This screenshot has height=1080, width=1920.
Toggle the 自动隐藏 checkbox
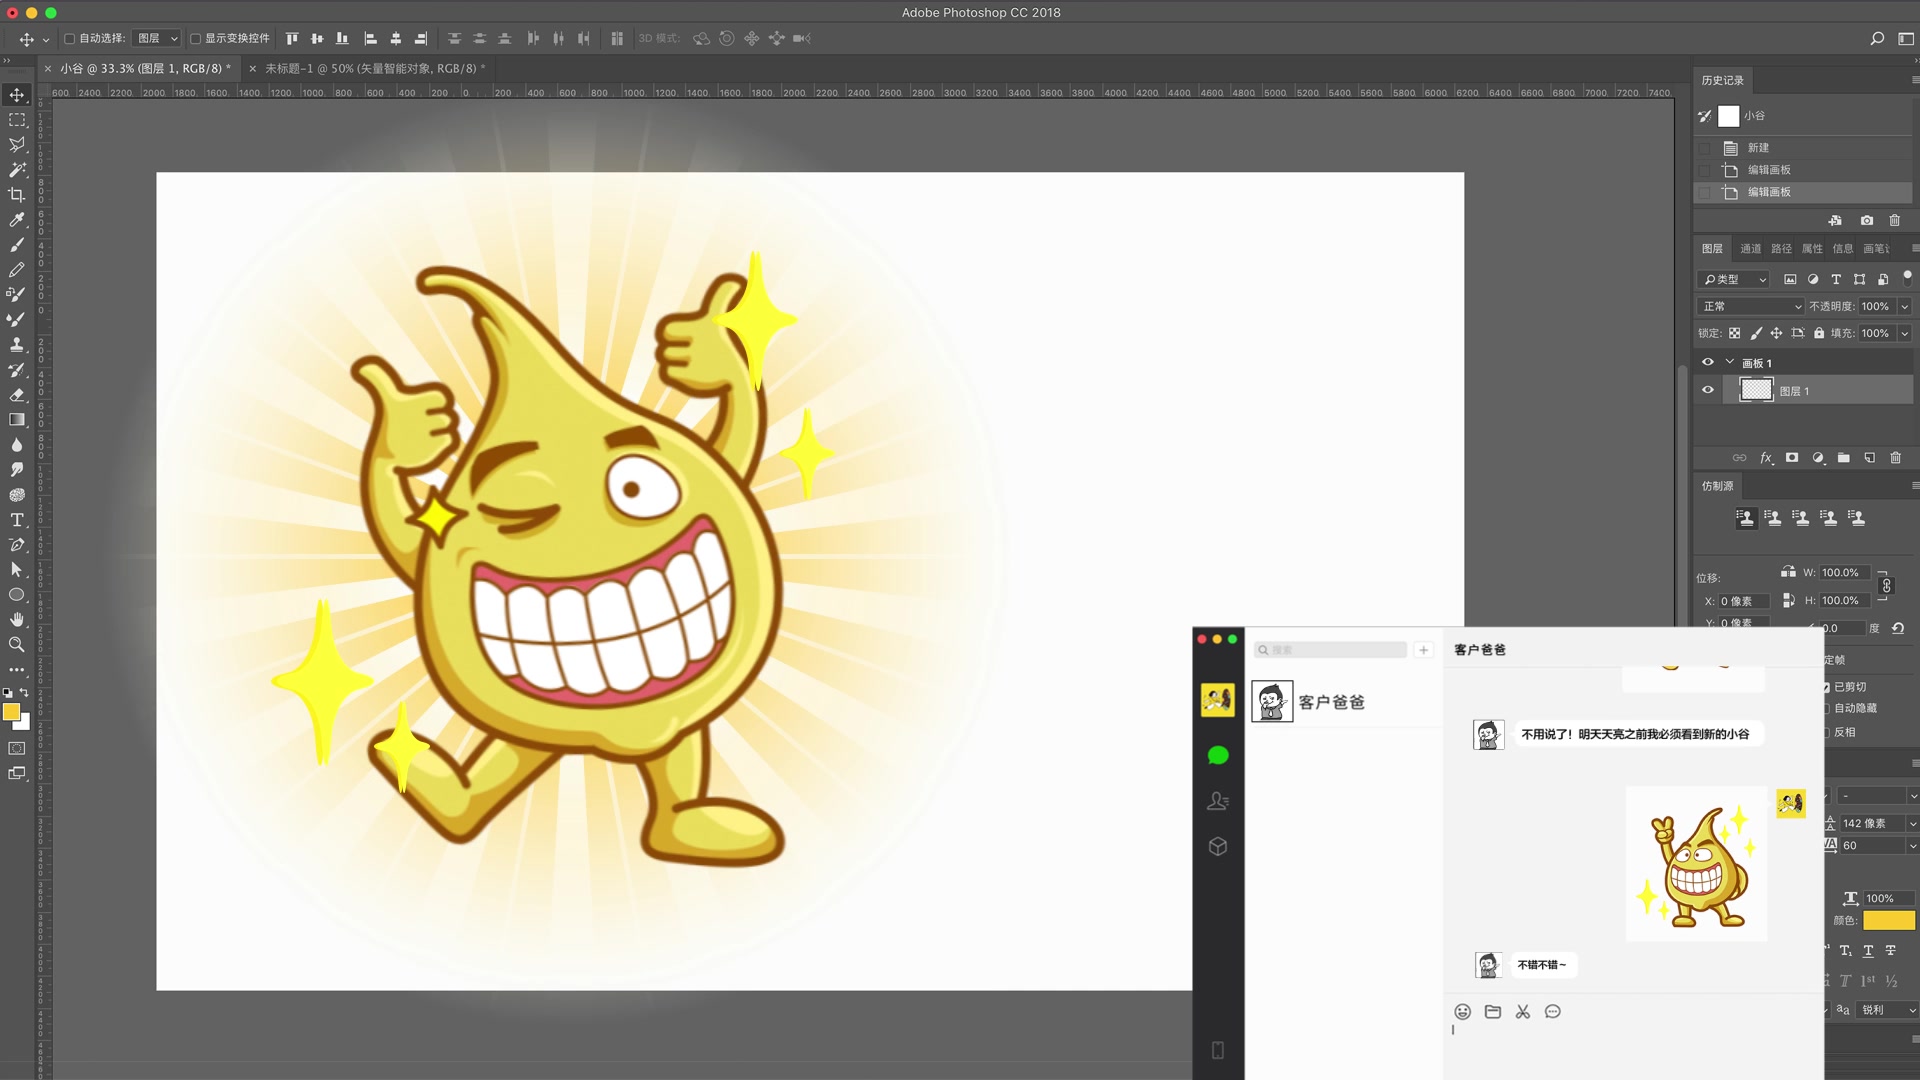coord(1826,708)
